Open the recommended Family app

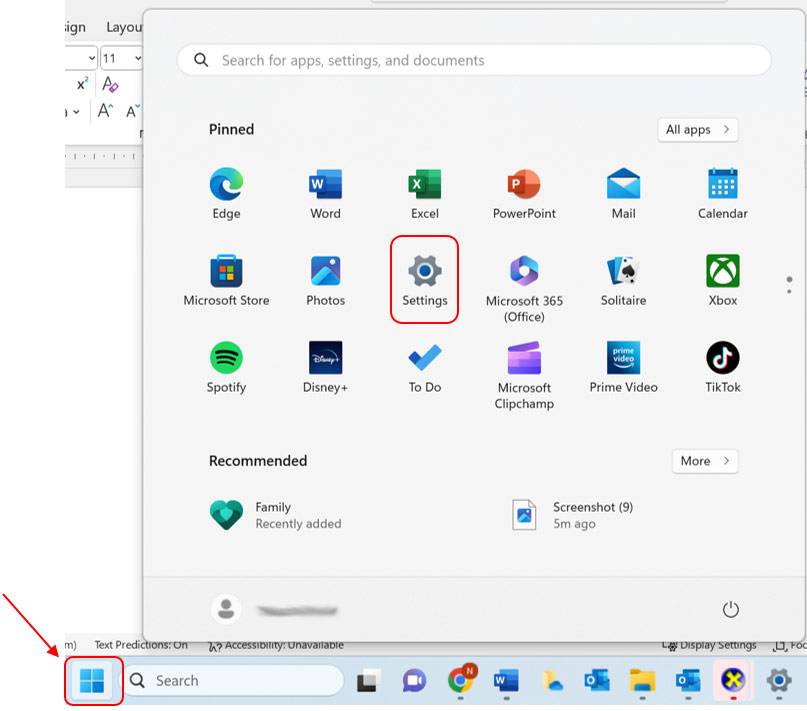tap(275, 515)
